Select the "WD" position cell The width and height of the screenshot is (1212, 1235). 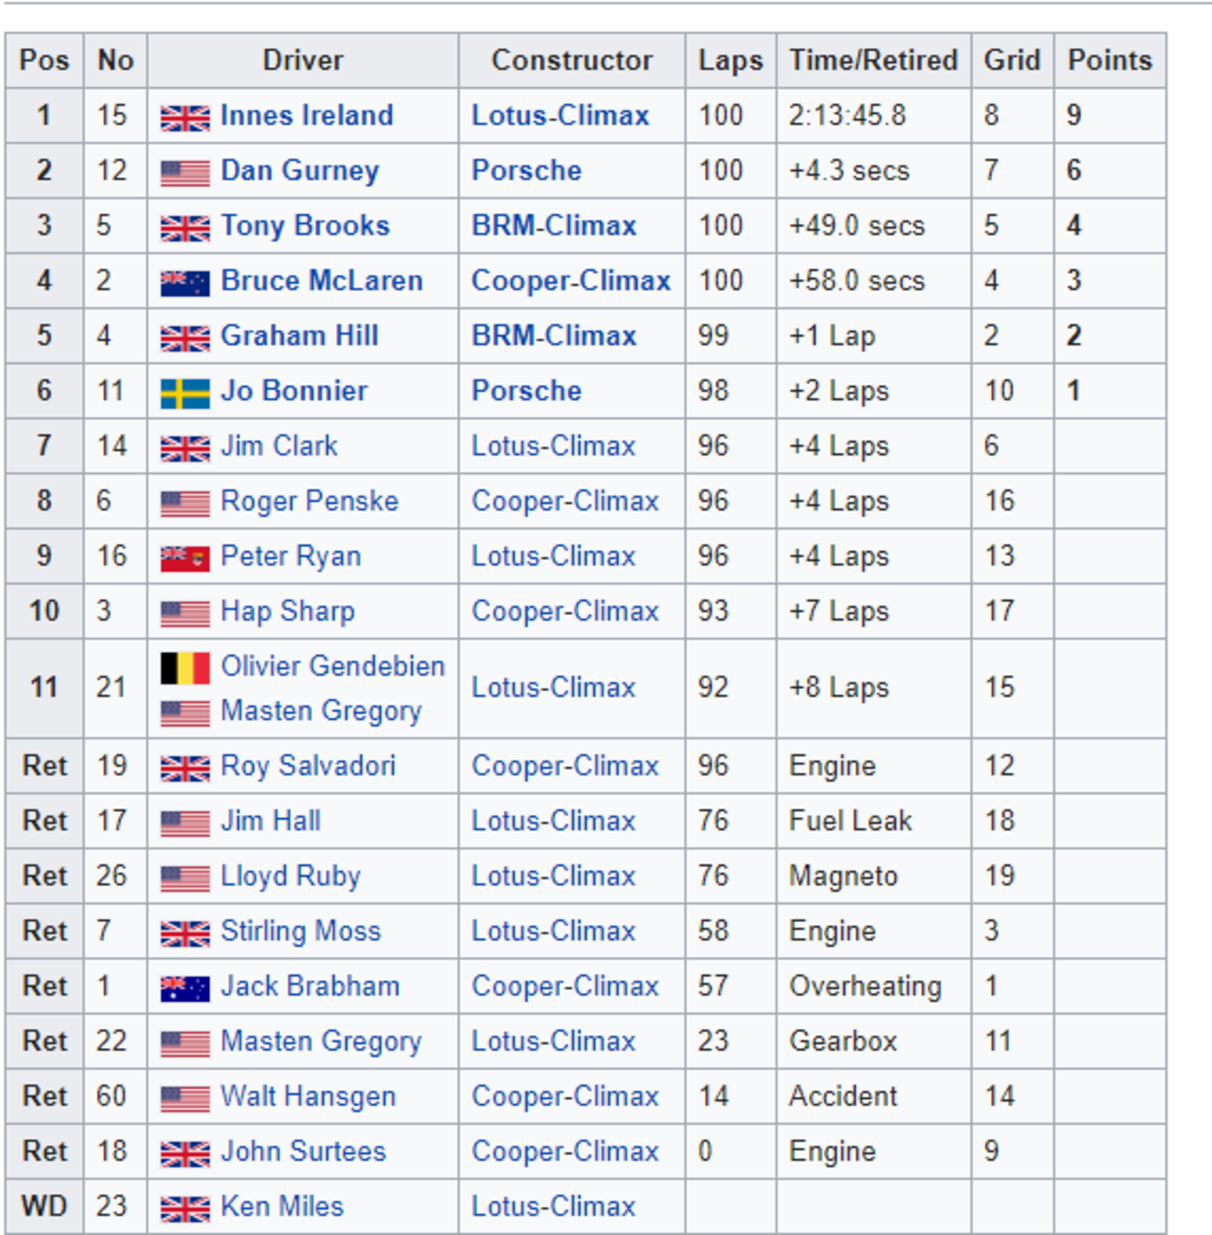[x=44, y=1206]
